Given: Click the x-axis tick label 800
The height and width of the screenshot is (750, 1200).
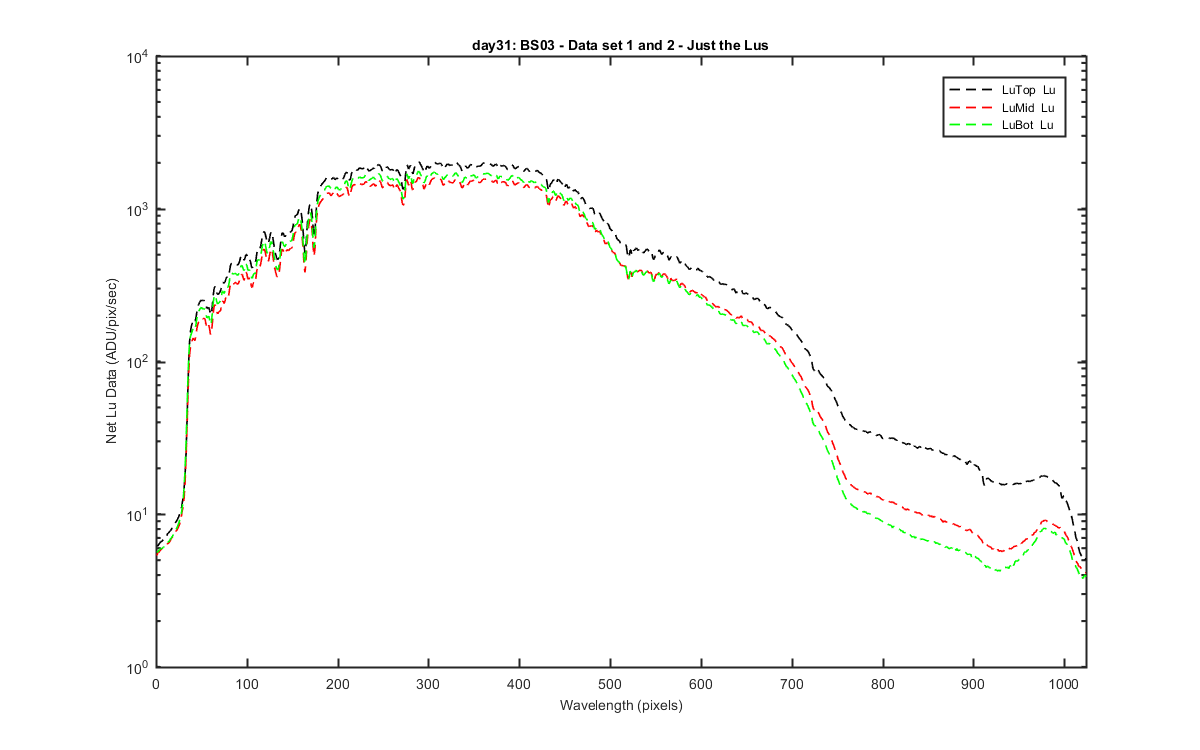Looking at the screenshot, I should 883,683.
